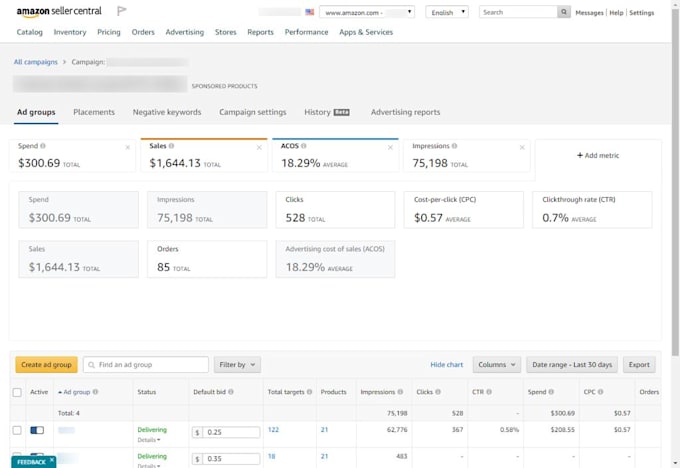Screen dimensions: 680x468
Task: Click info icon in Total targets header
Action: tap(309, 392)
